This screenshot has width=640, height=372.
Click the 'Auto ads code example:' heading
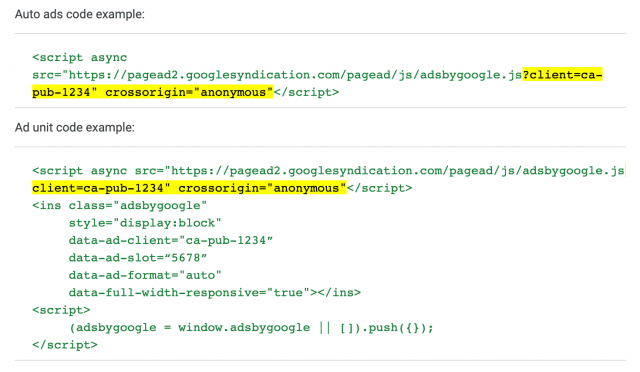point(80,14)
